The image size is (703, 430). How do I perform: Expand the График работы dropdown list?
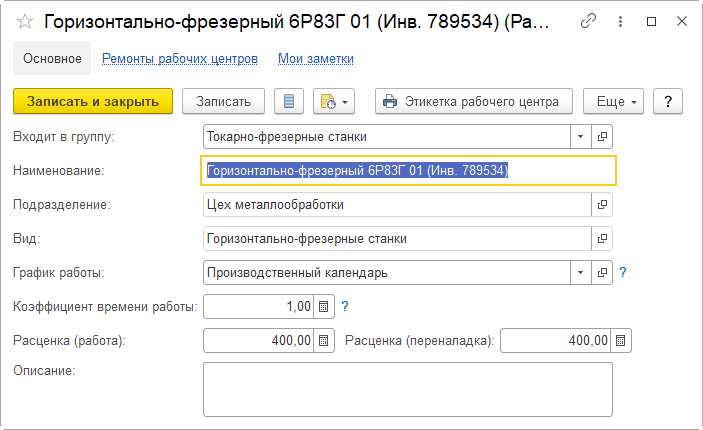[581, 273]
